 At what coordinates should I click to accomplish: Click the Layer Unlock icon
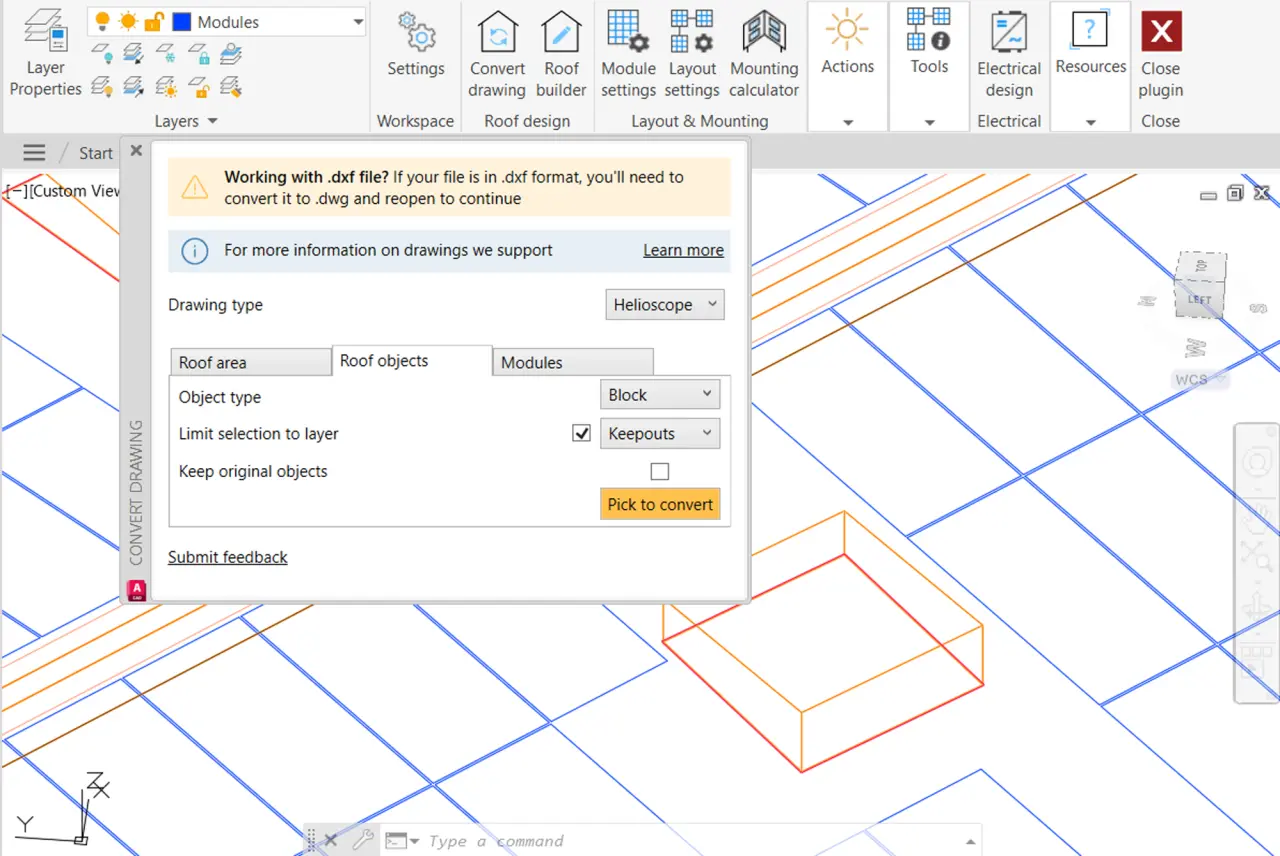click(199, 87)
